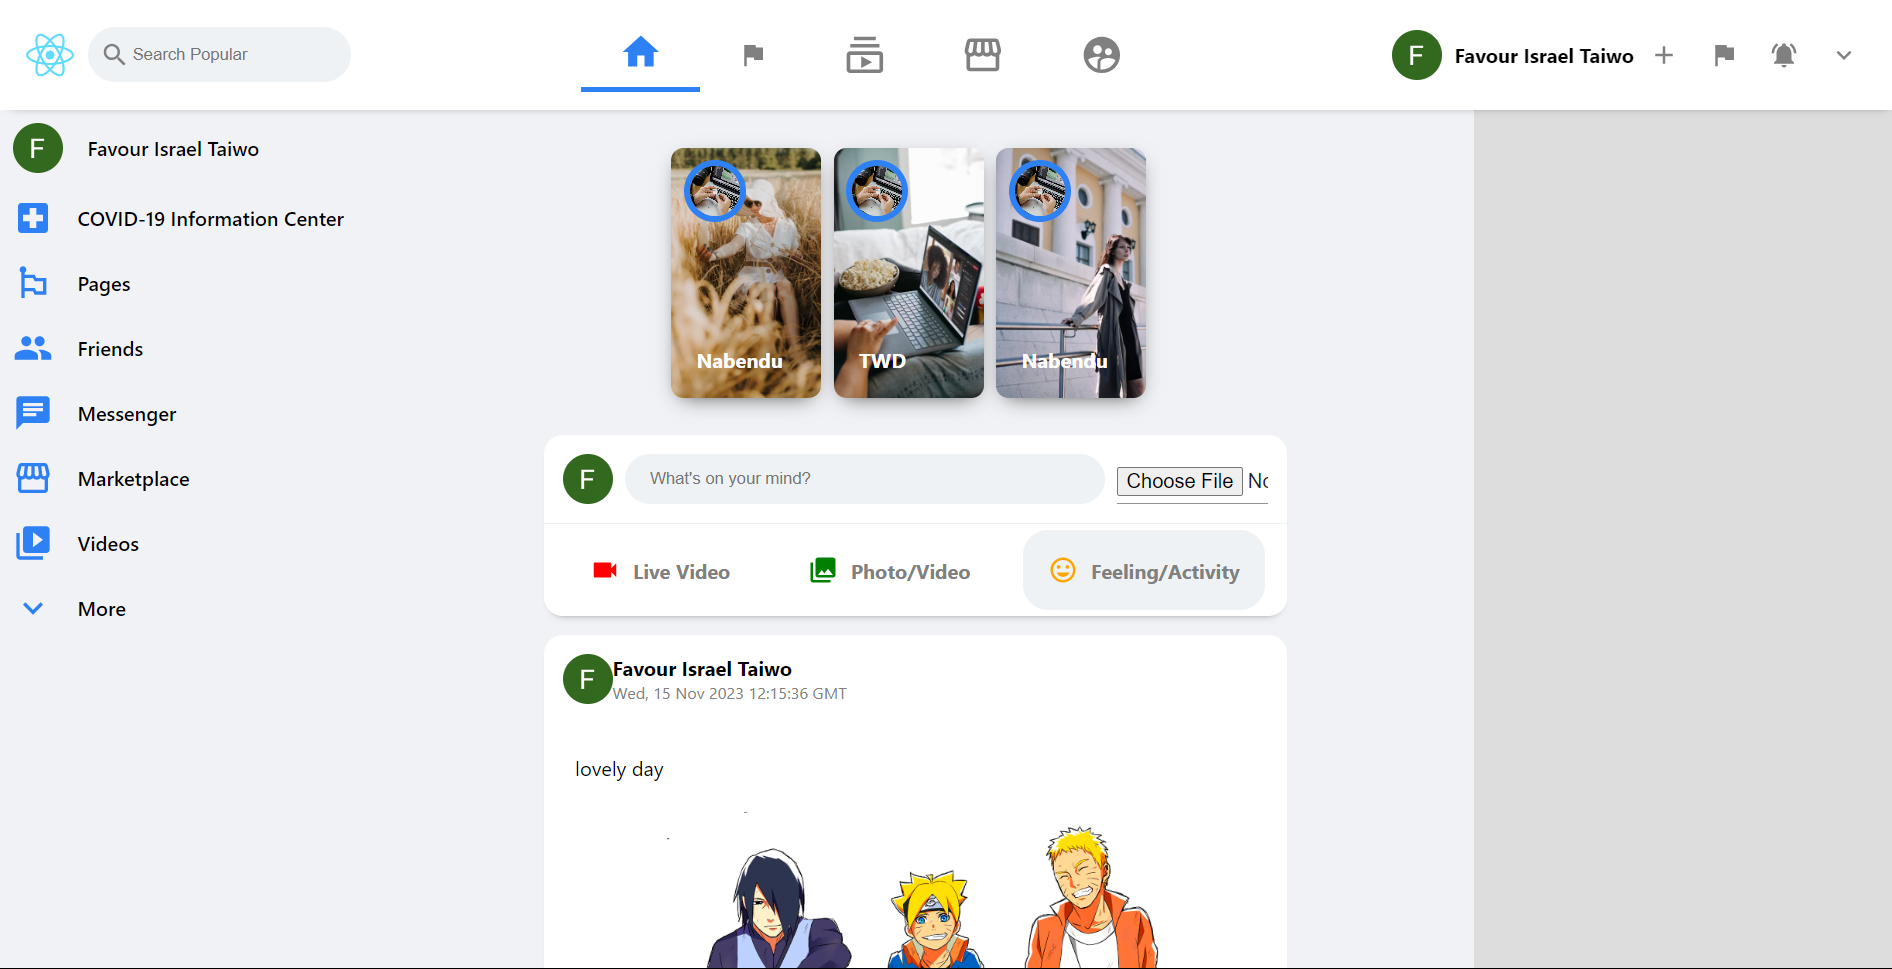Open the TWD story thumbnail

pos(908,273)
